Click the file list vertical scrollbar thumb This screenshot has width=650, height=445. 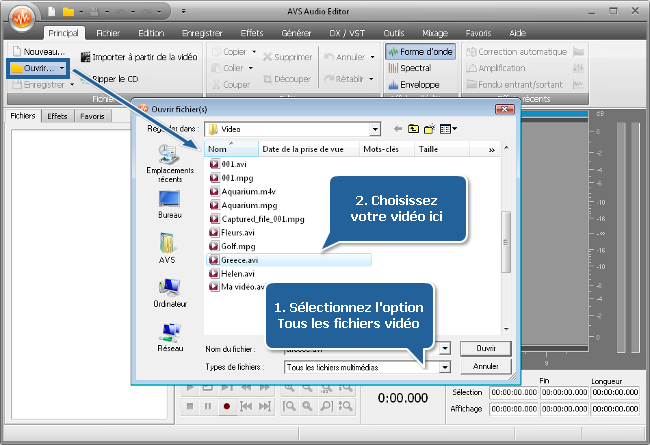tap(506, 242)
